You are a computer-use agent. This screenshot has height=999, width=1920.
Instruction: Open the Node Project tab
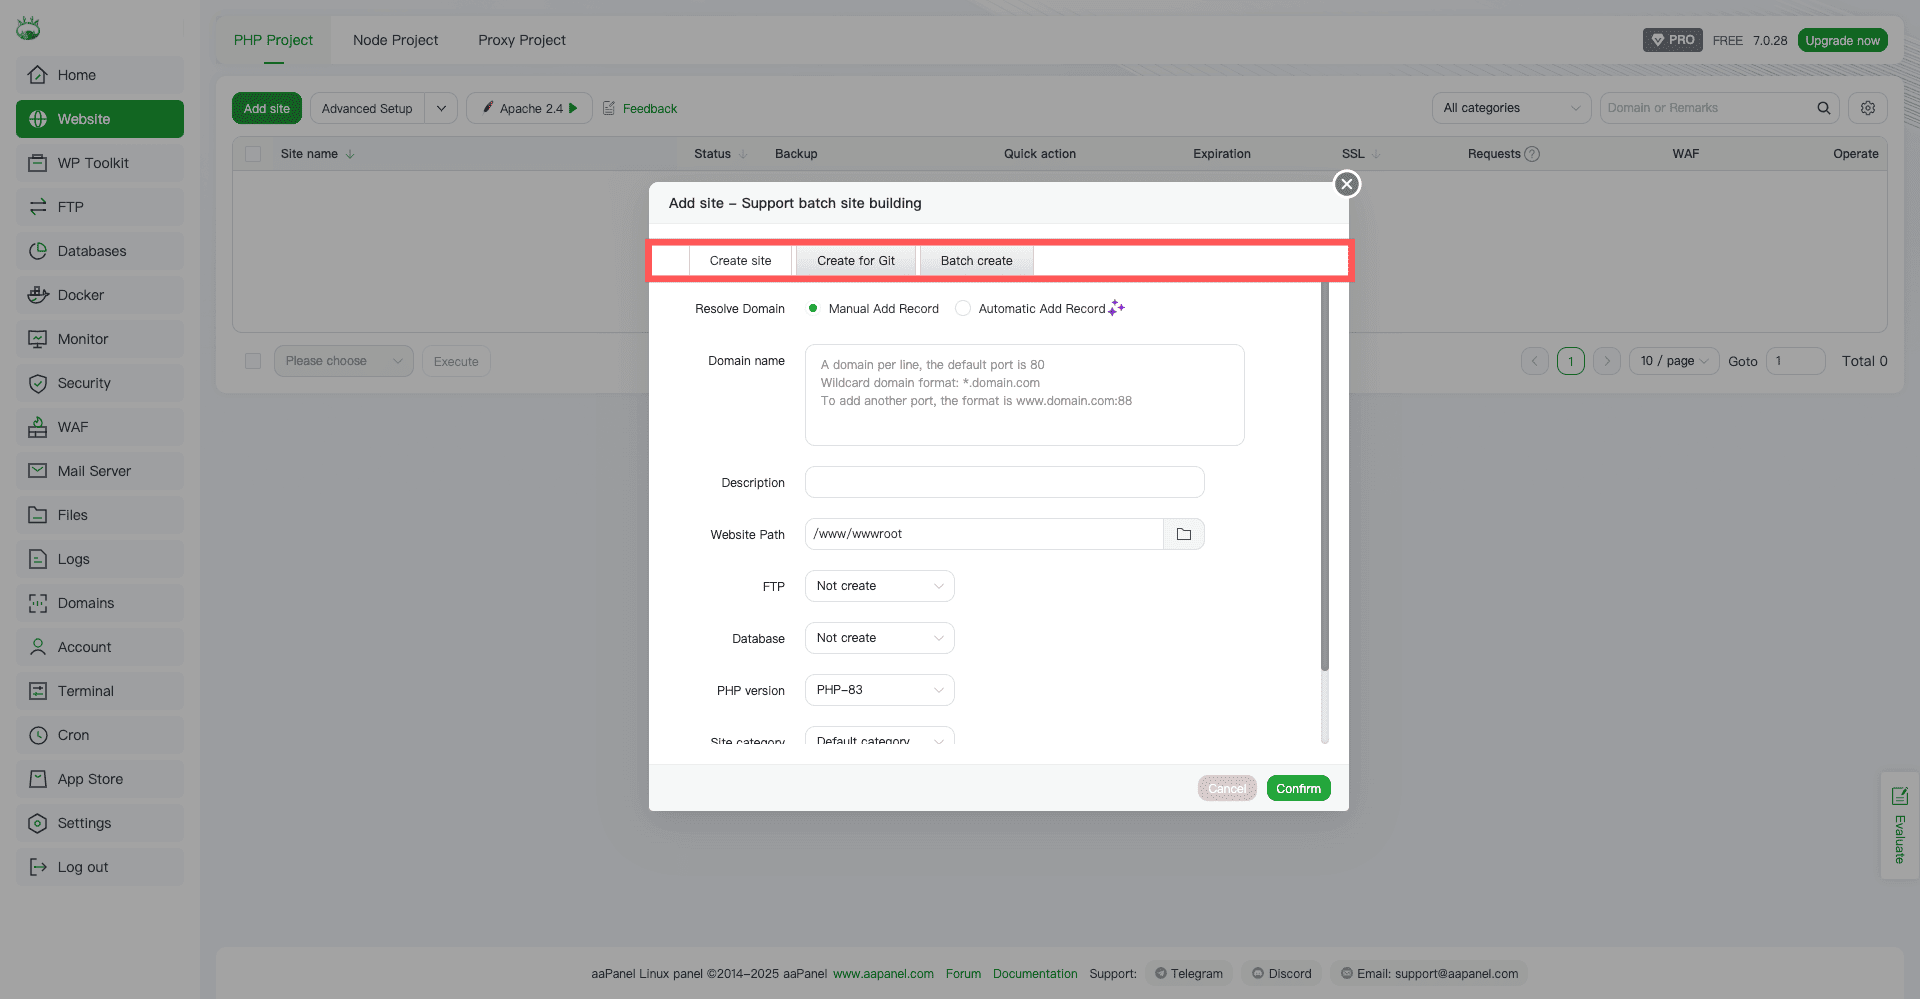point(395,40)
